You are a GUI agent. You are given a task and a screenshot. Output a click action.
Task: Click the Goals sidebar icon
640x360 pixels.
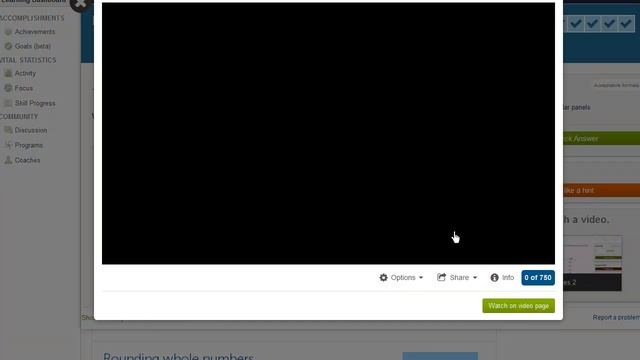pyautogui.click(x=8, y=46)
